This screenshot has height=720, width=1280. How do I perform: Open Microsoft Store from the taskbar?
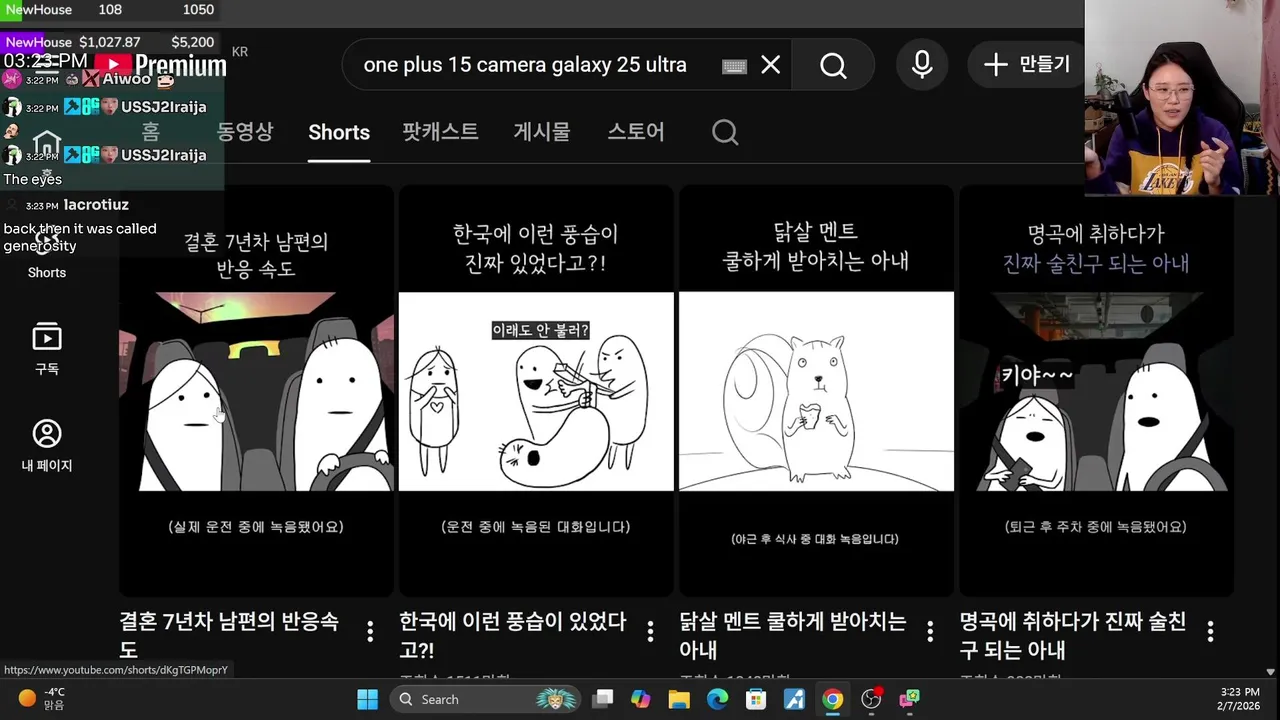[756, 699]
